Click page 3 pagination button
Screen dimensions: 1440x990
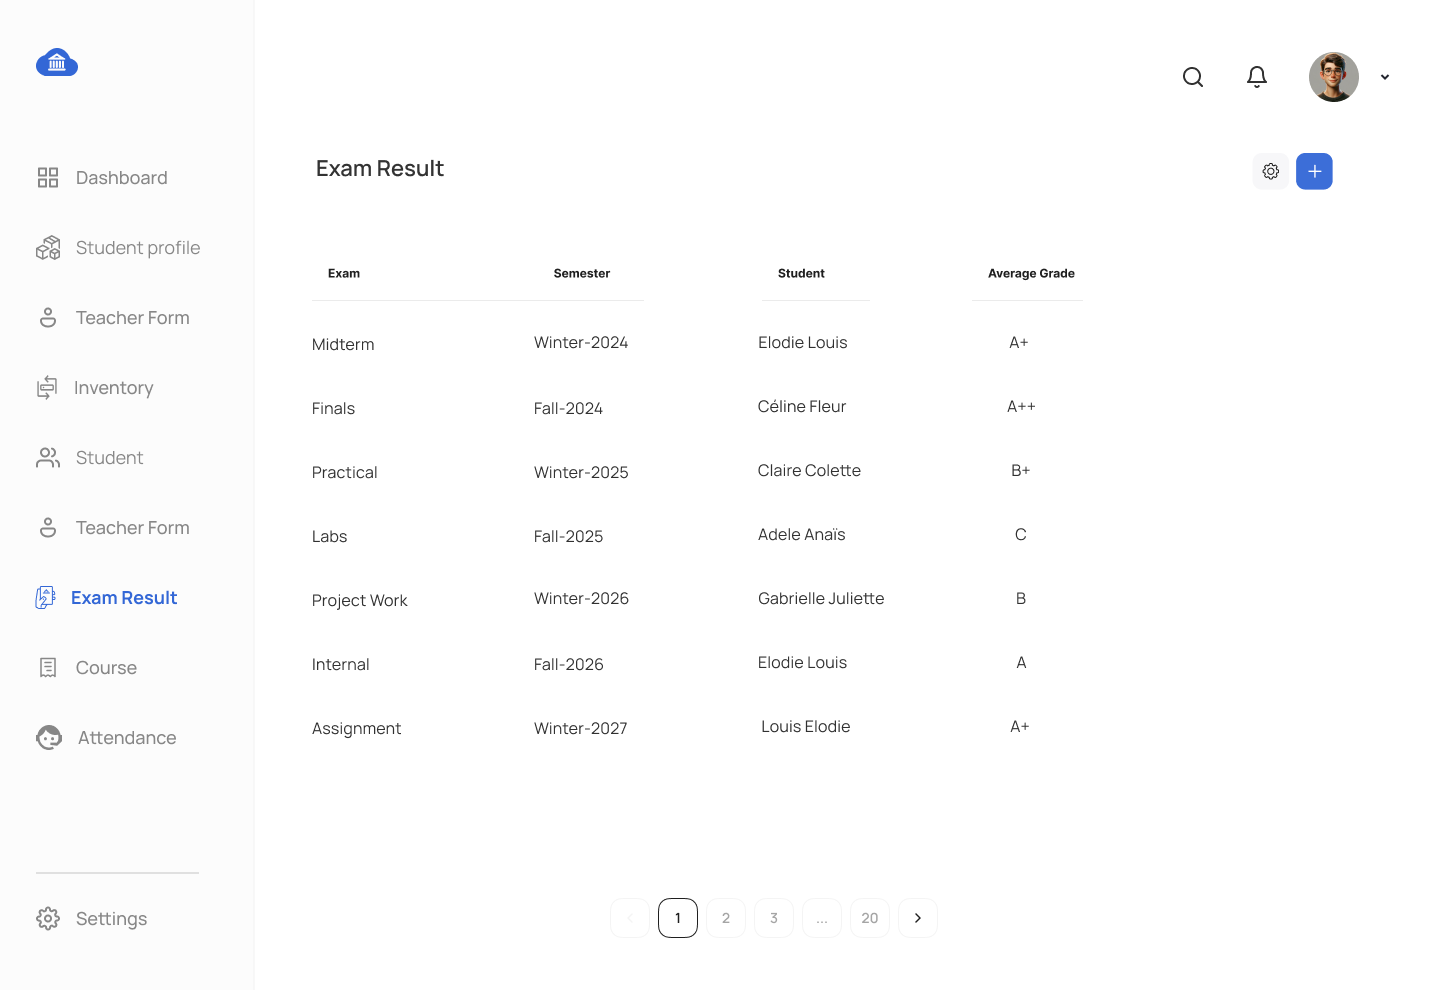774,918
